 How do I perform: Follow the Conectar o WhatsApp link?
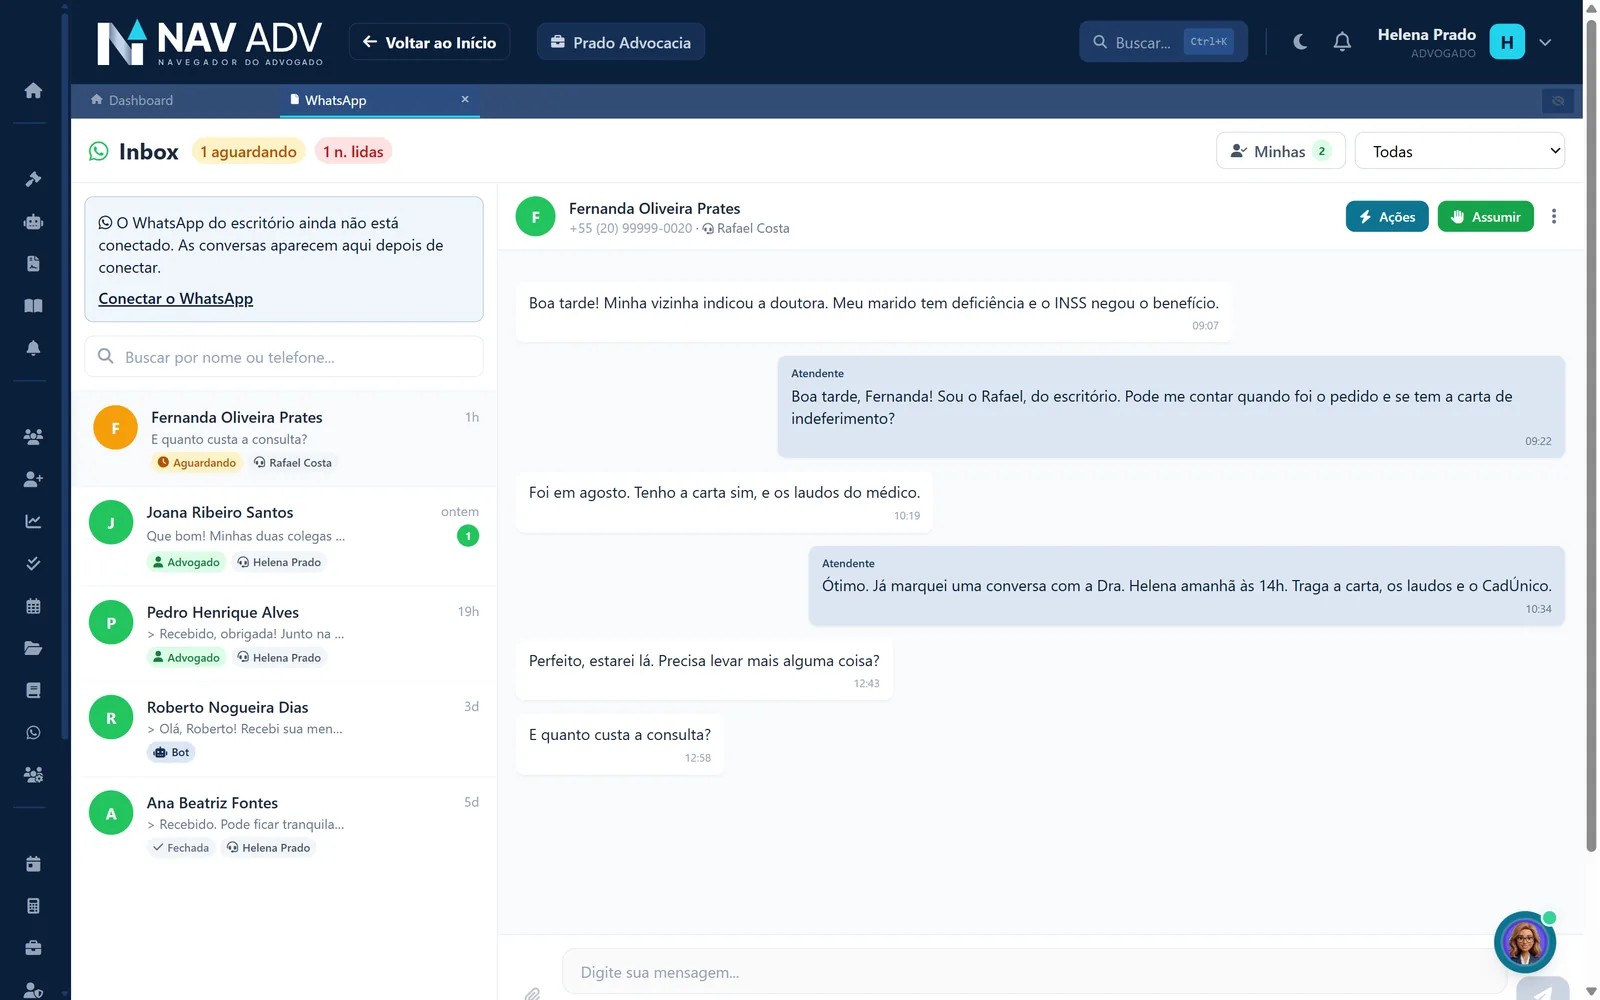pos(176,299)
